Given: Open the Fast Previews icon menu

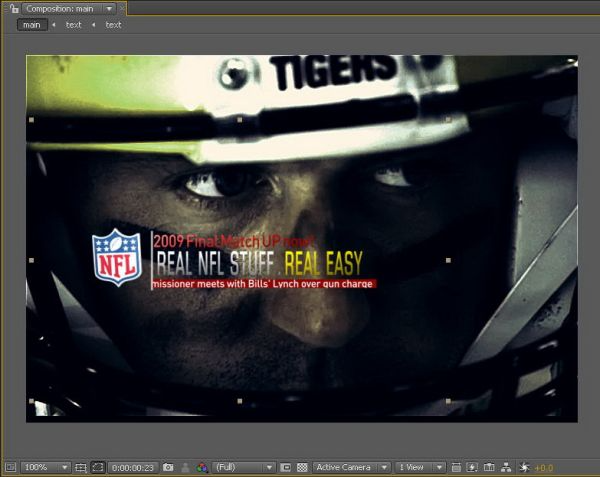Looking at the screenshot, I should pyautogui.click(x=473, y=467).
